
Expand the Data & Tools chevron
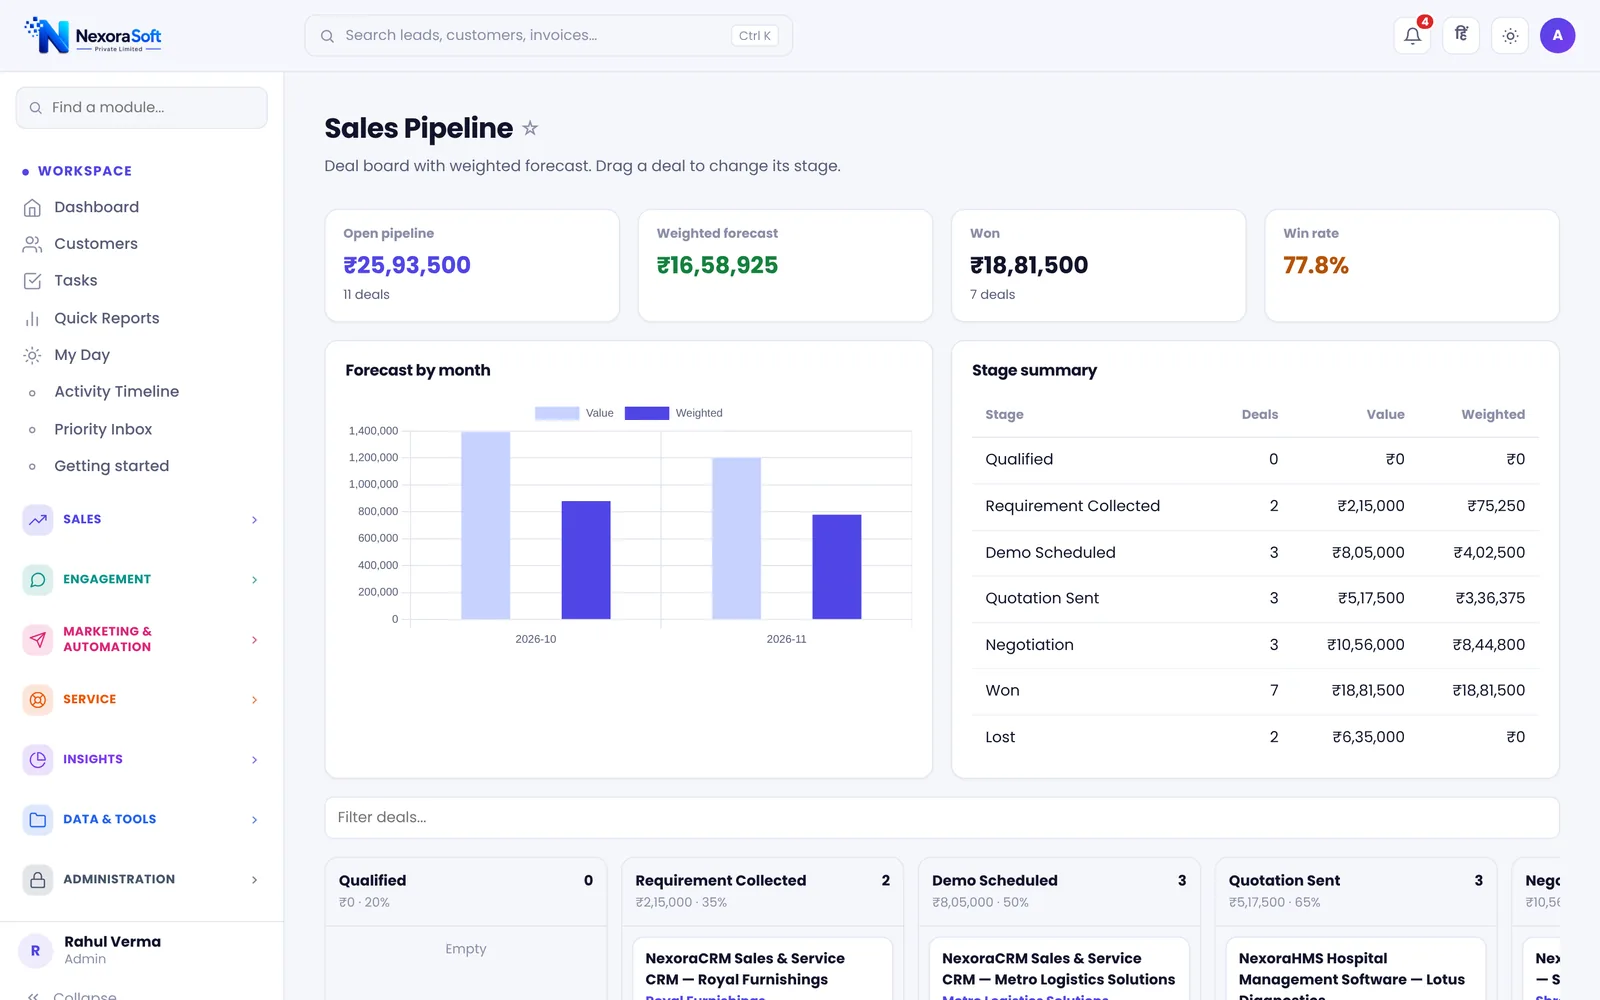[254, 820]
